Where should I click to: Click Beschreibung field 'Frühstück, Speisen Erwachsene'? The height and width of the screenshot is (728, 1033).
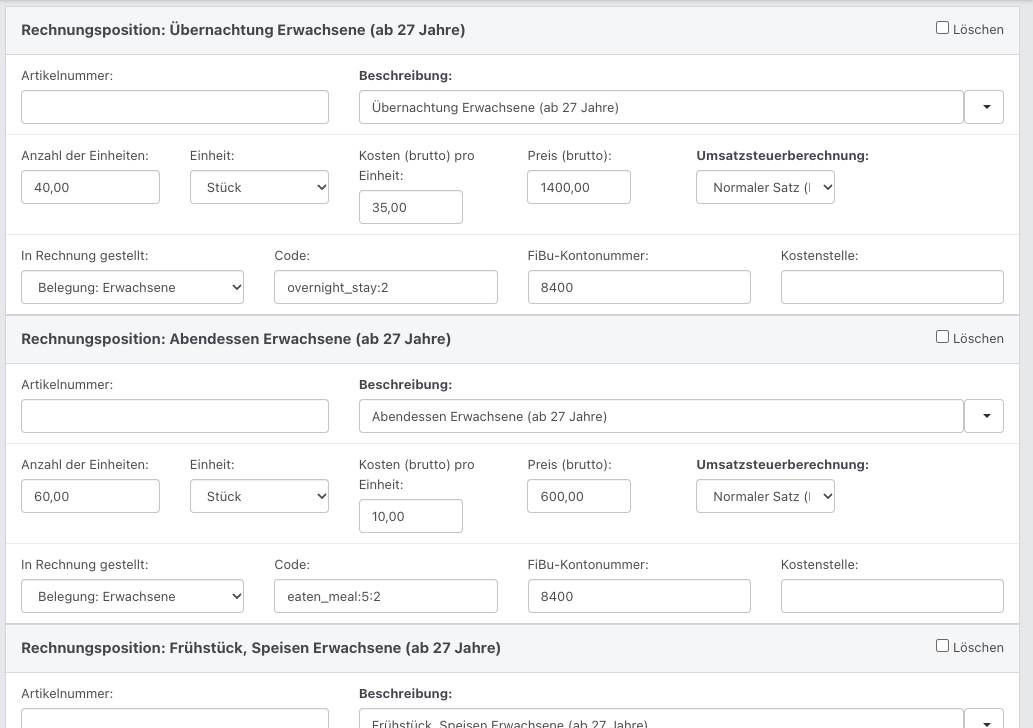coord(661,719)
